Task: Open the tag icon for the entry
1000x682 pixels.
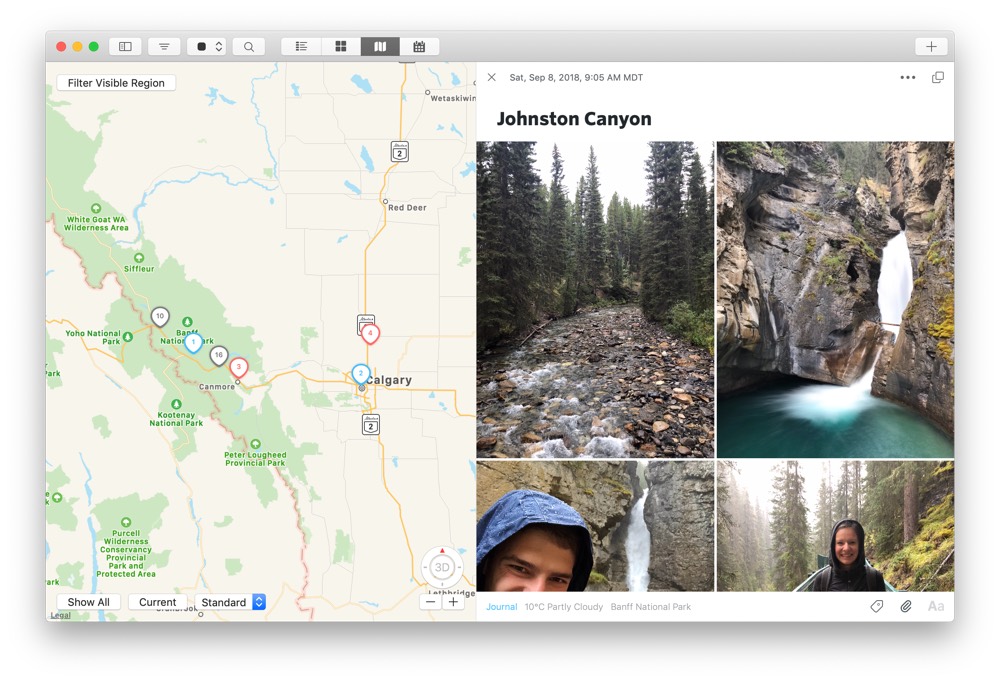Action: (x=877, y=606)
